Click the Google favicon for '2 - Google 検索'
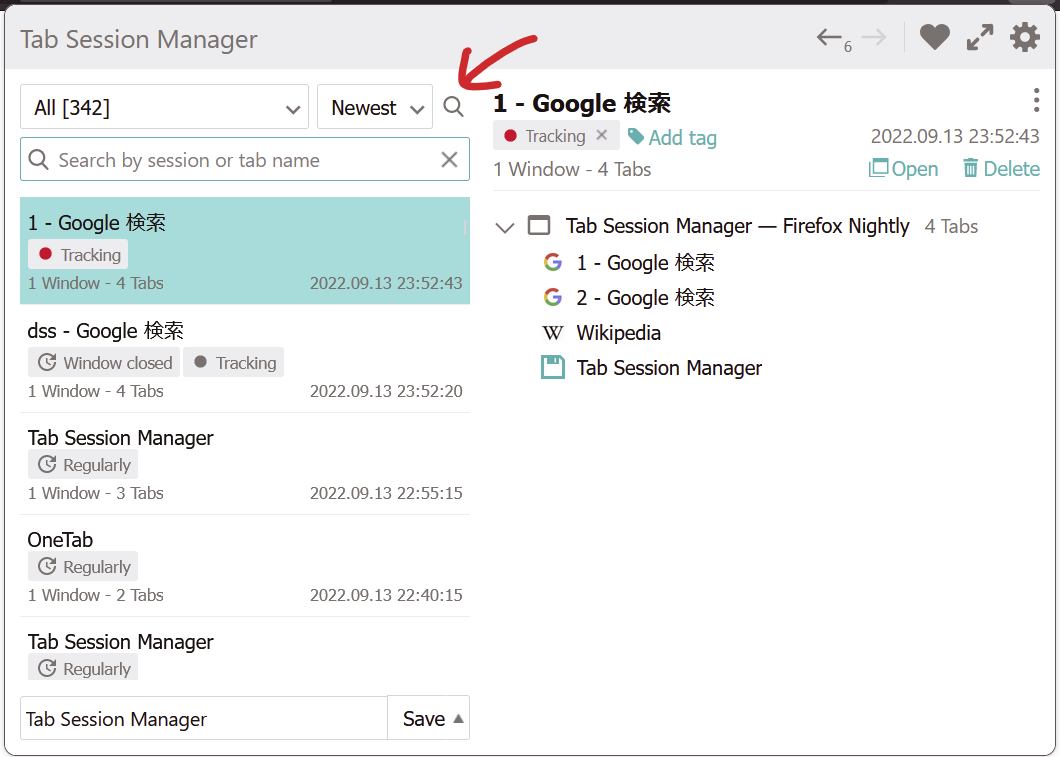The image size is (1060, 757). 553,297
